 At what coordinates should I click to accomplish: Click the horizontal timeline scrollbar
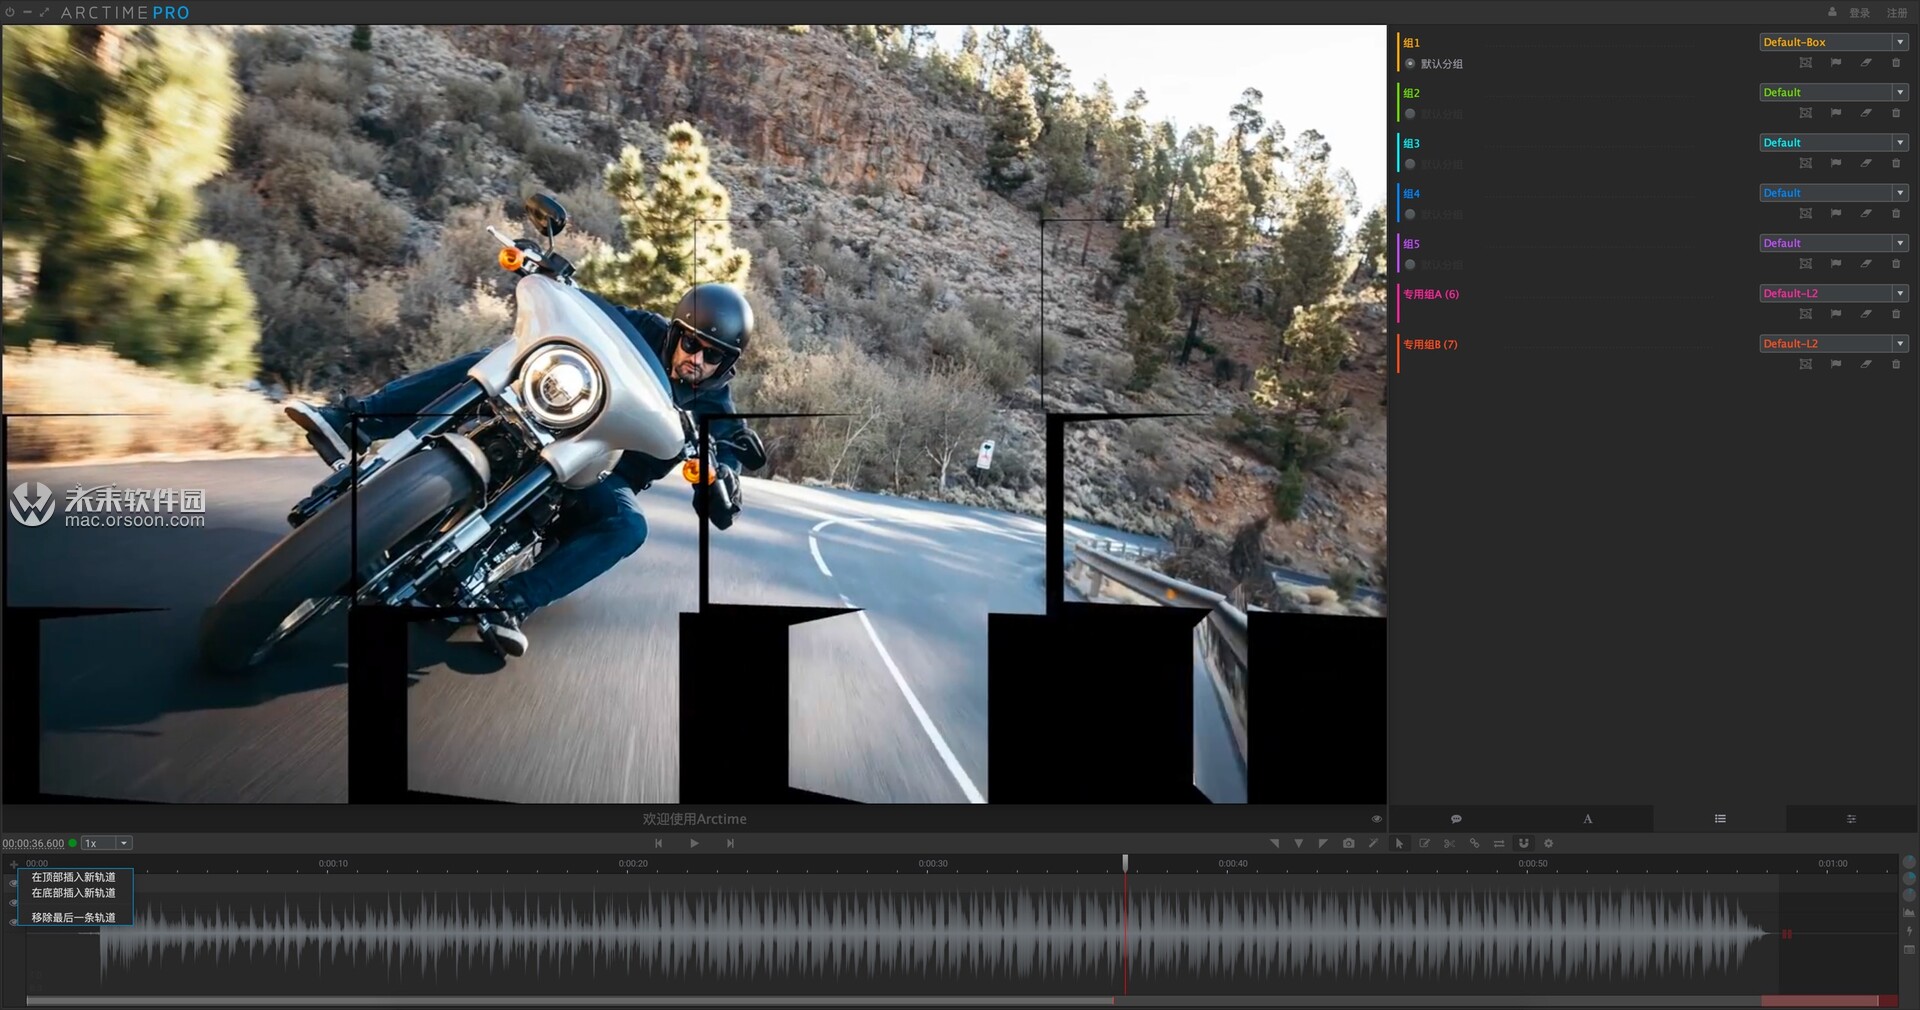(x=570, y=1000)
